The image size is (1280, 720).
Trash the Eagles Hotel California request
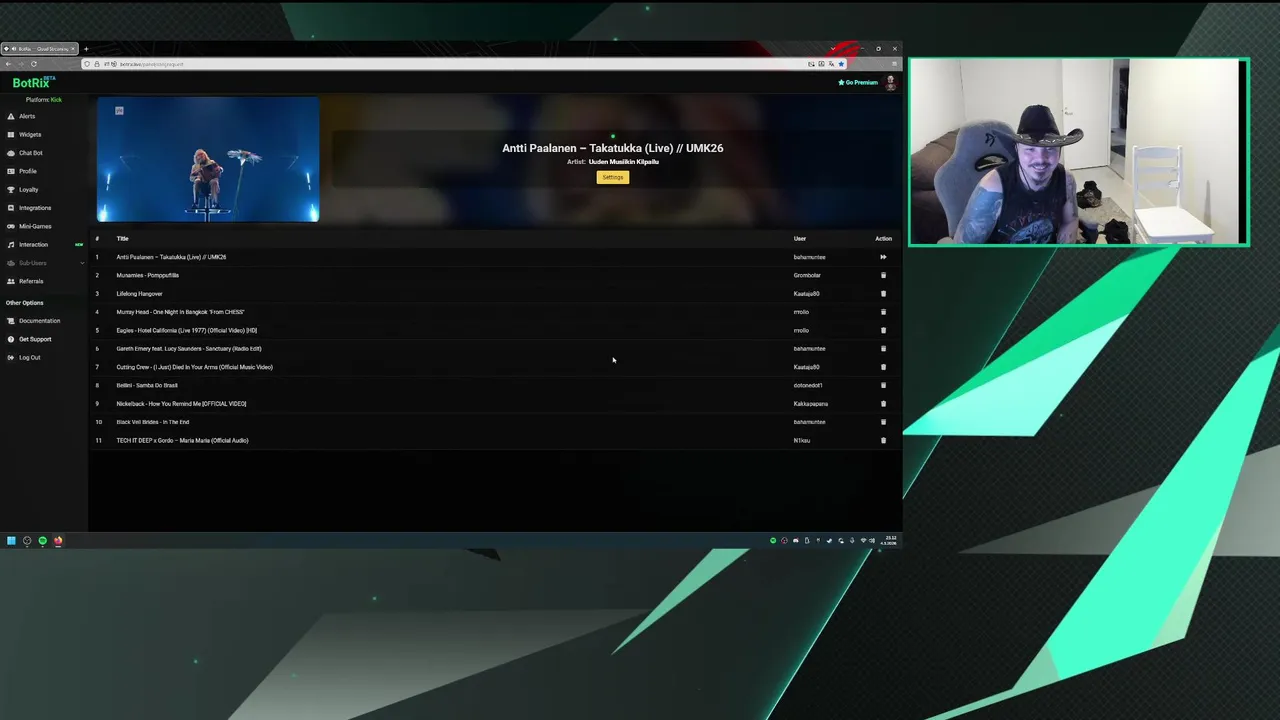point(883,330)
